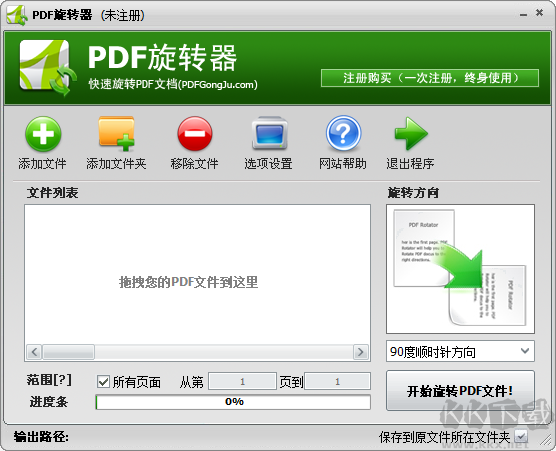The image size is (556, 451).
Task: Minimize the PDF旋转器 window
Action: coord(523,14)
